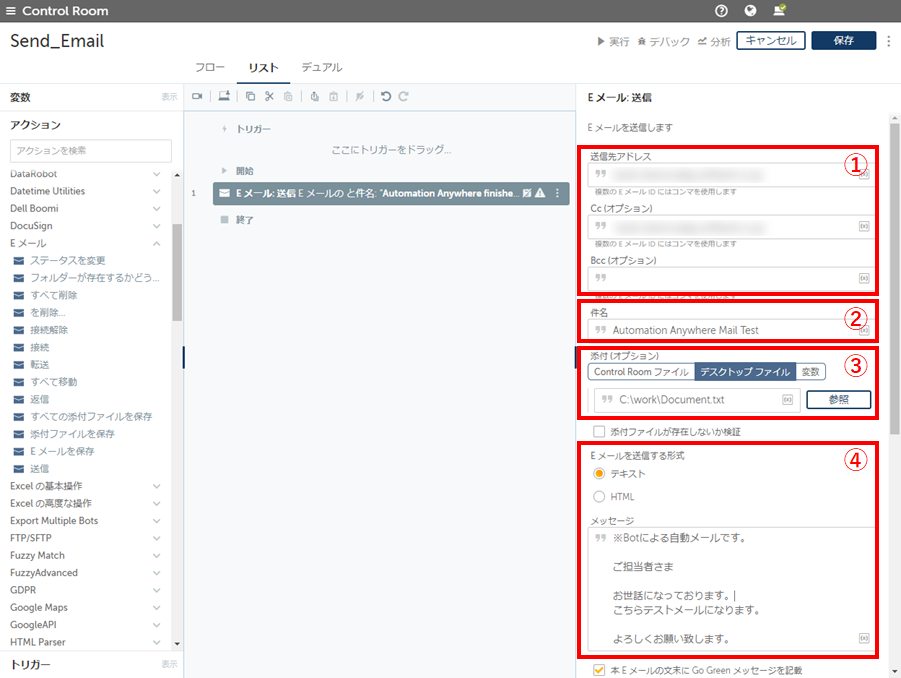Image resolution: width=901 pixels, height=678 pixels.
Task: Open the device status icon in header
Action: click(x=780, y=10)
